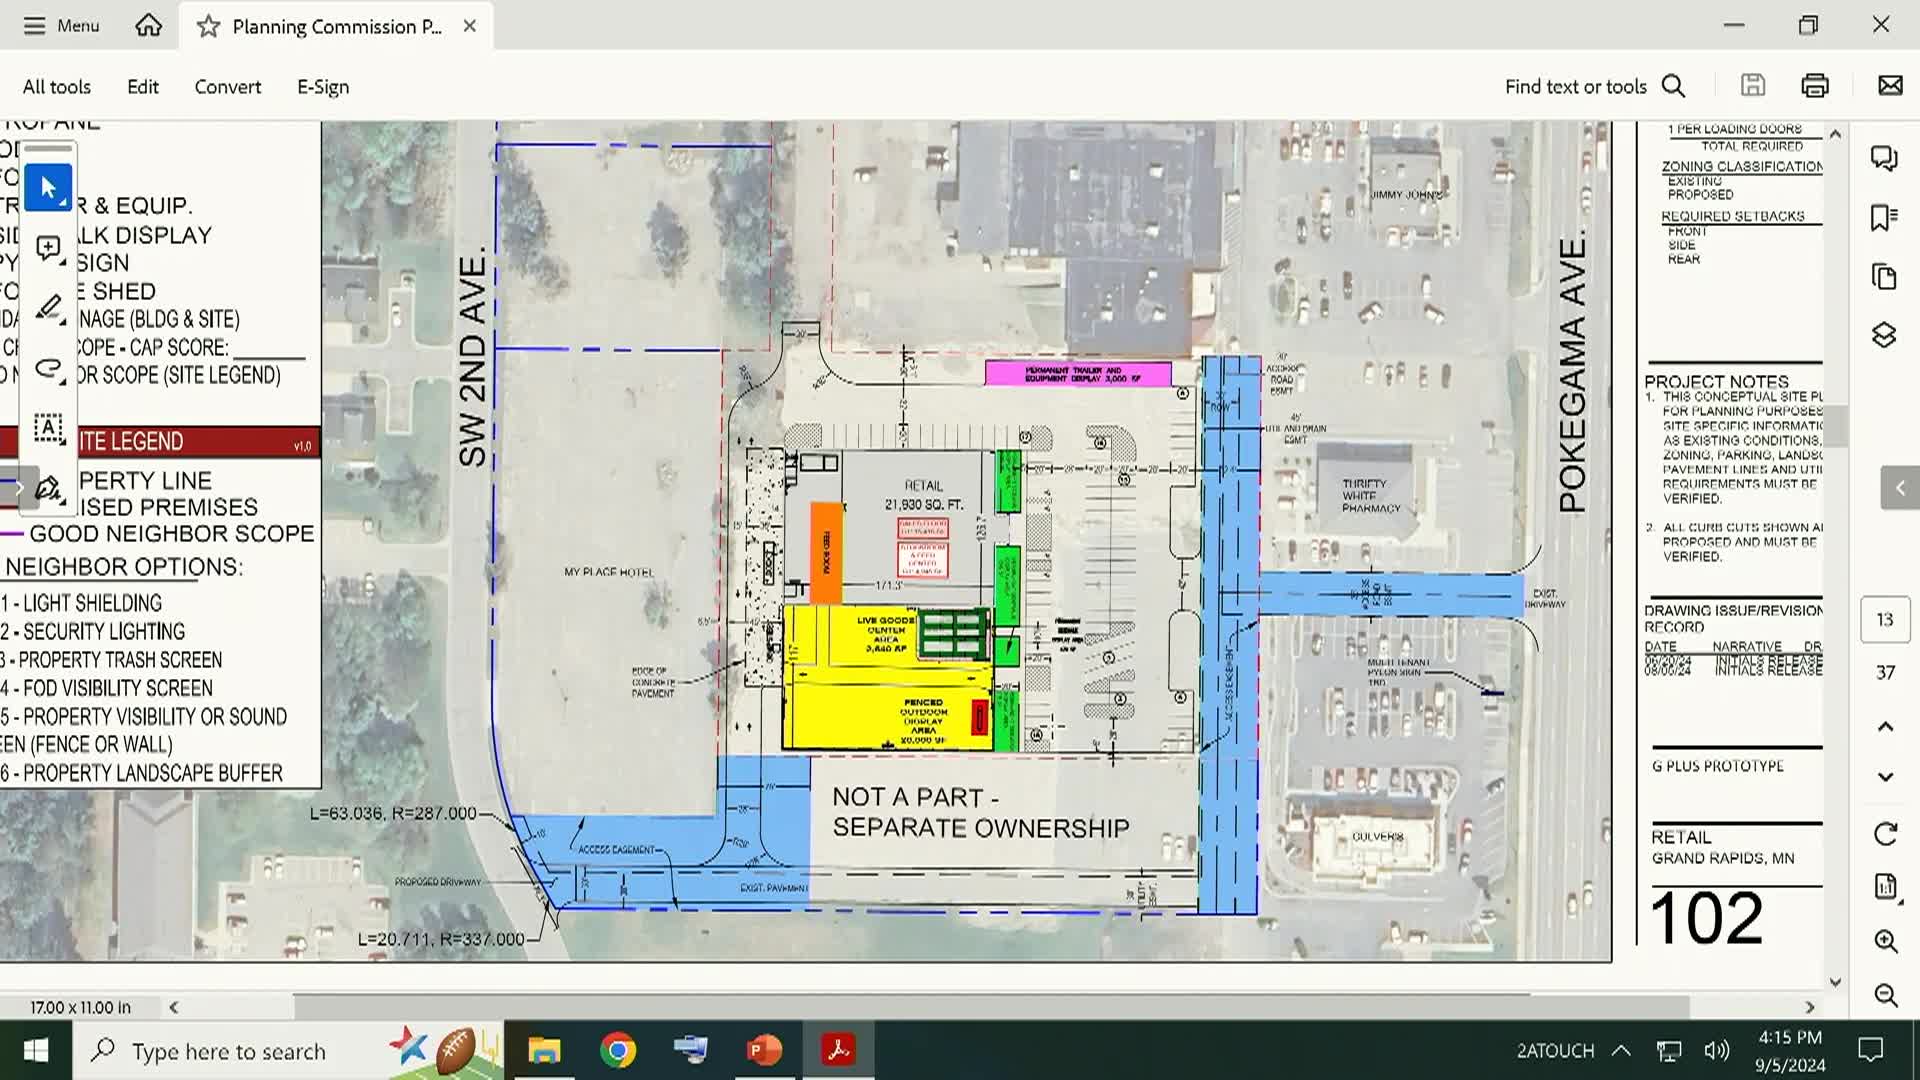Zoom out of the document

coord(1885,995)
